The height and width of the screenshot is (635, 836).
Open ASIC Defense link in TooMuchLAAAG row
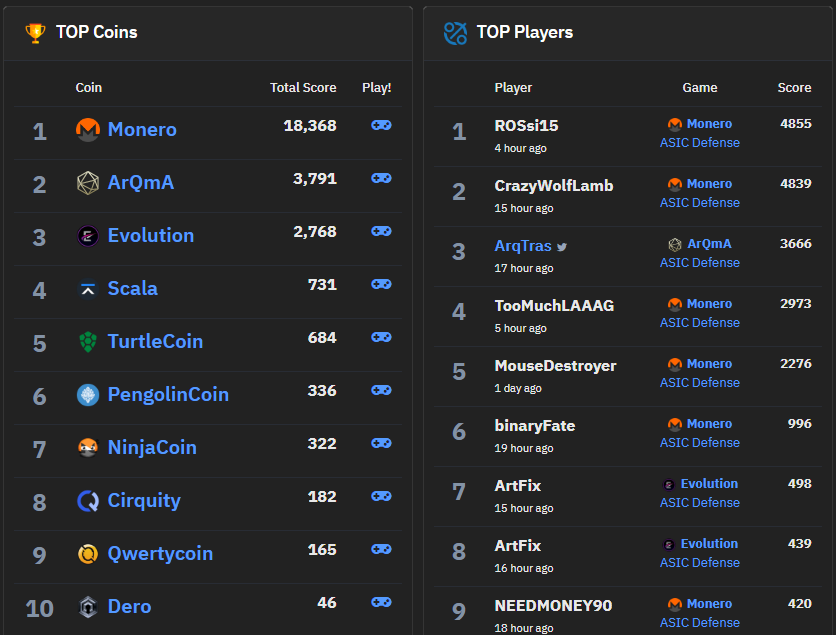pyautogui.click(x=700, y=323)
